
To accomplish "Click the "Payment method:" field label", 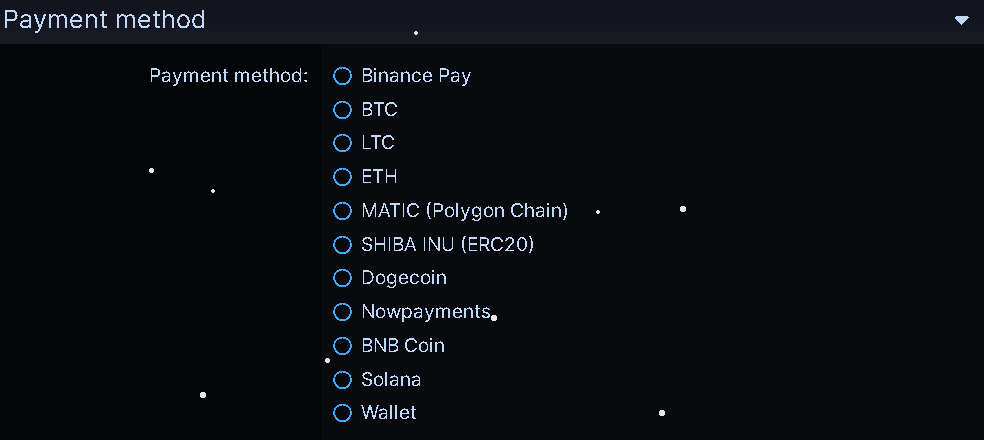I will tap(229, 76).
